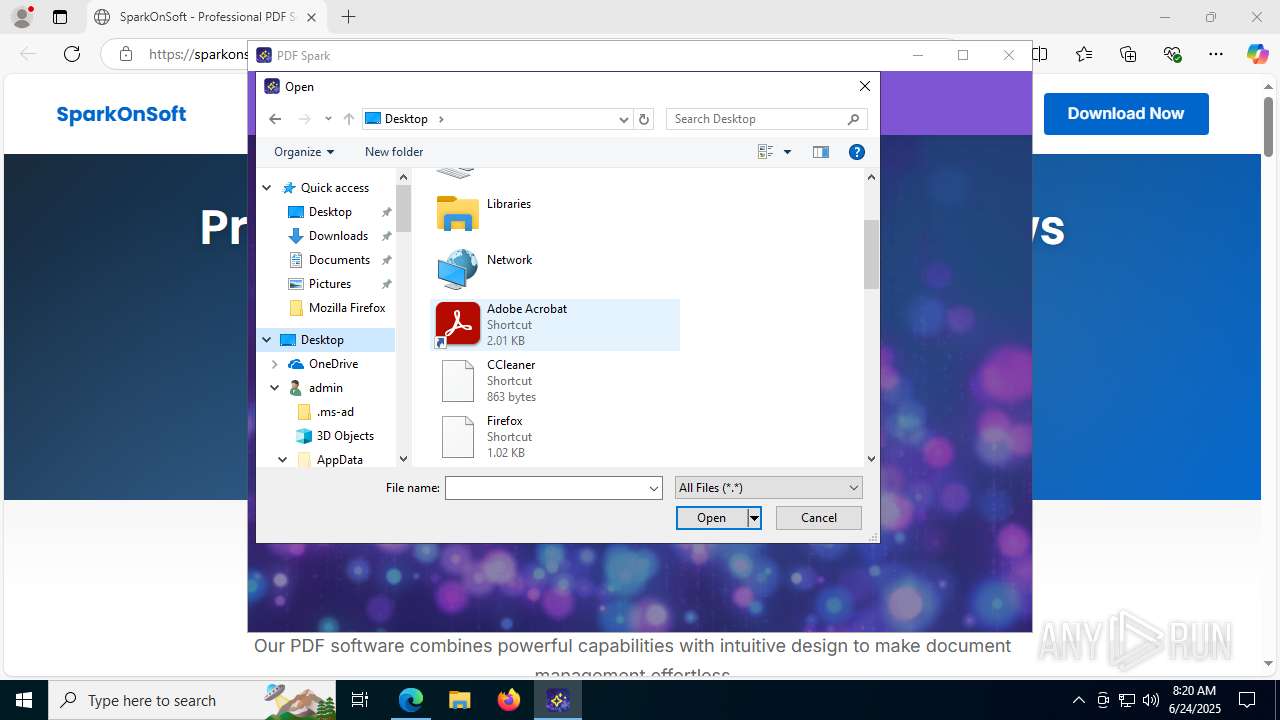This screenshot has width=1280, height=720.
Task: Collapse the admin tree node
Action: (275, 388)
